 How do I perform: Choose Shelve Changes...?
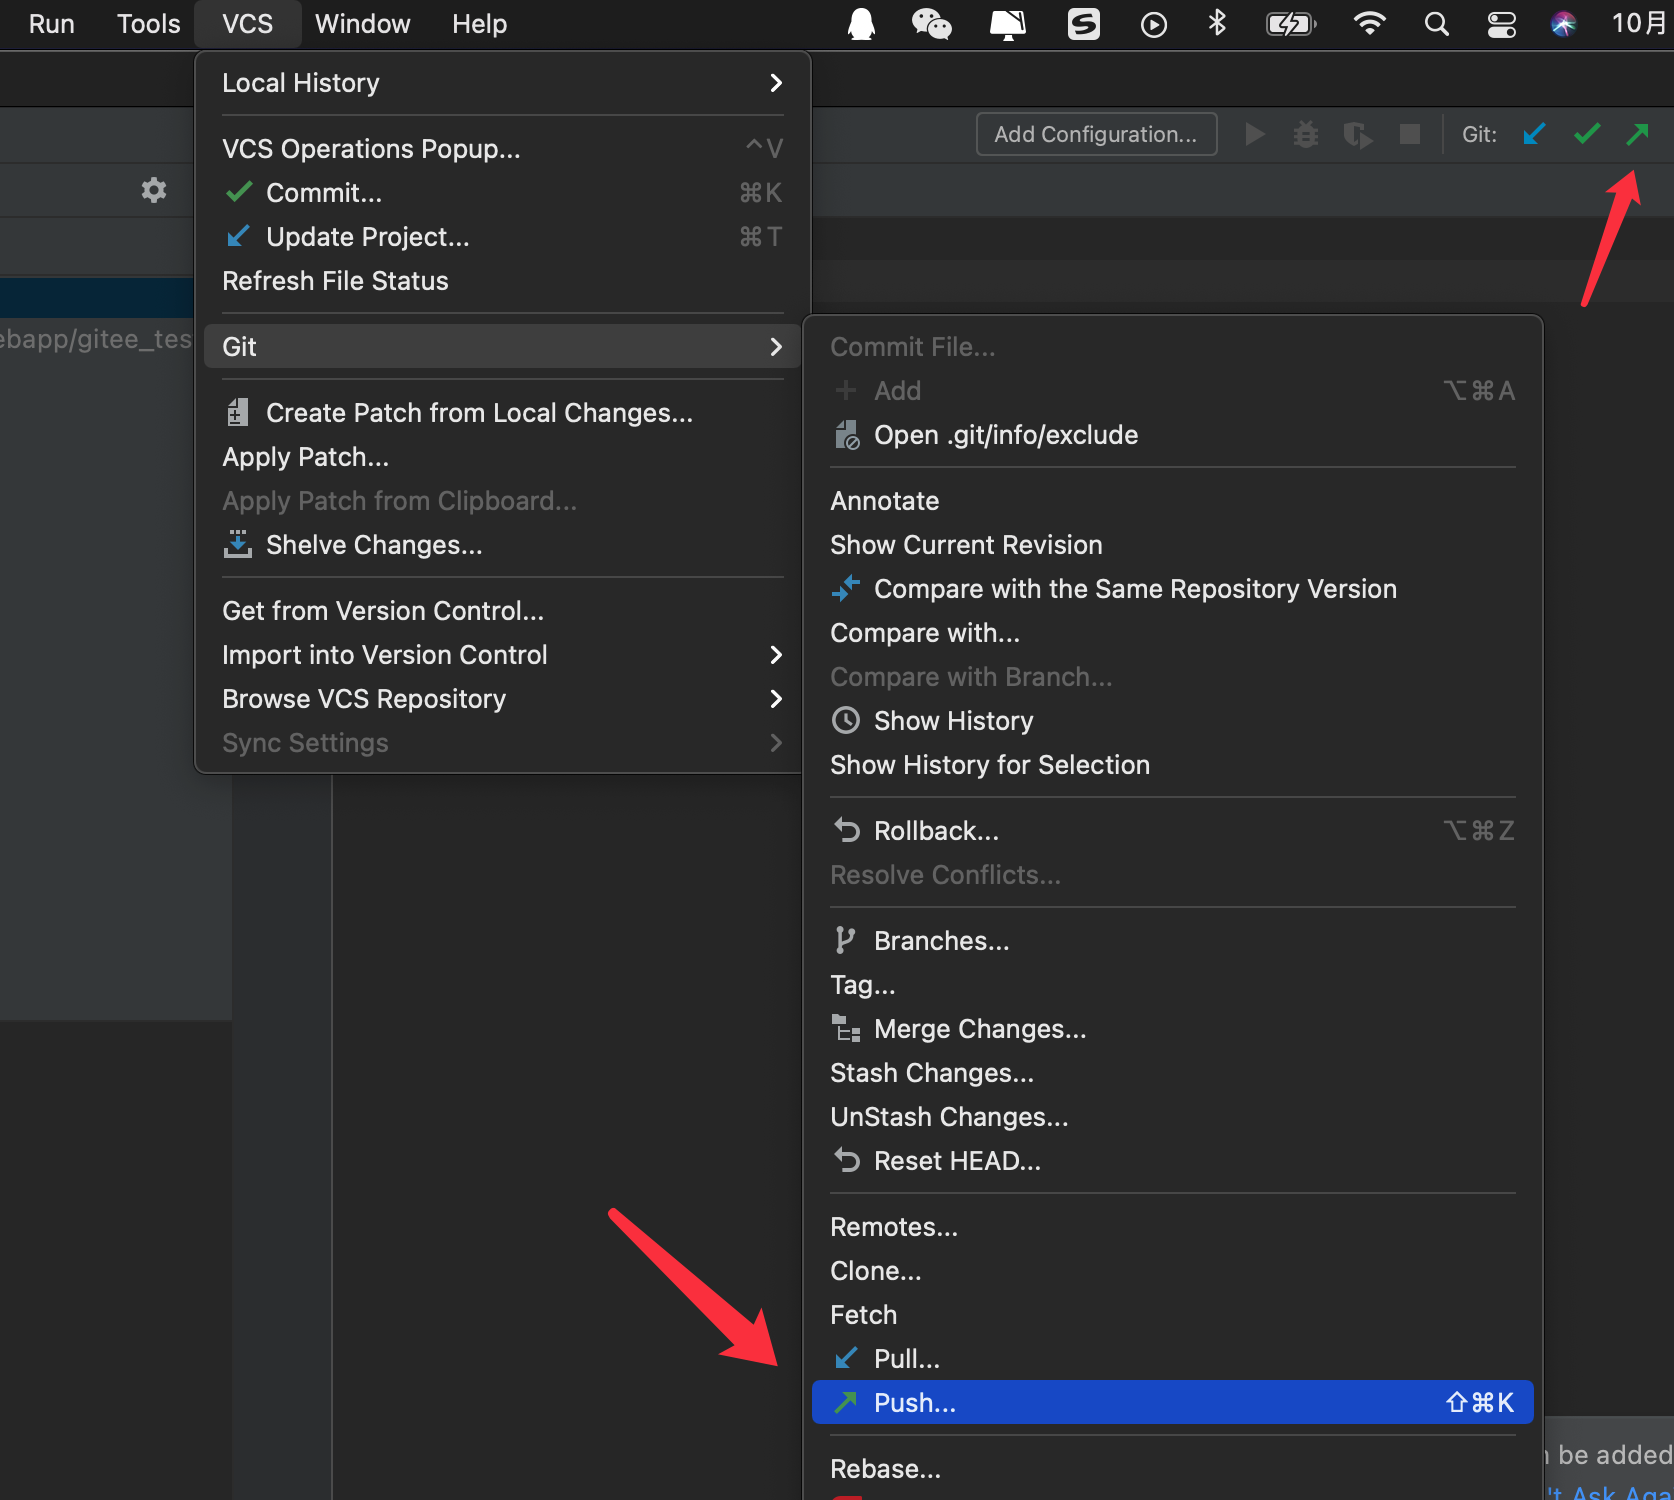click(502, 545)
